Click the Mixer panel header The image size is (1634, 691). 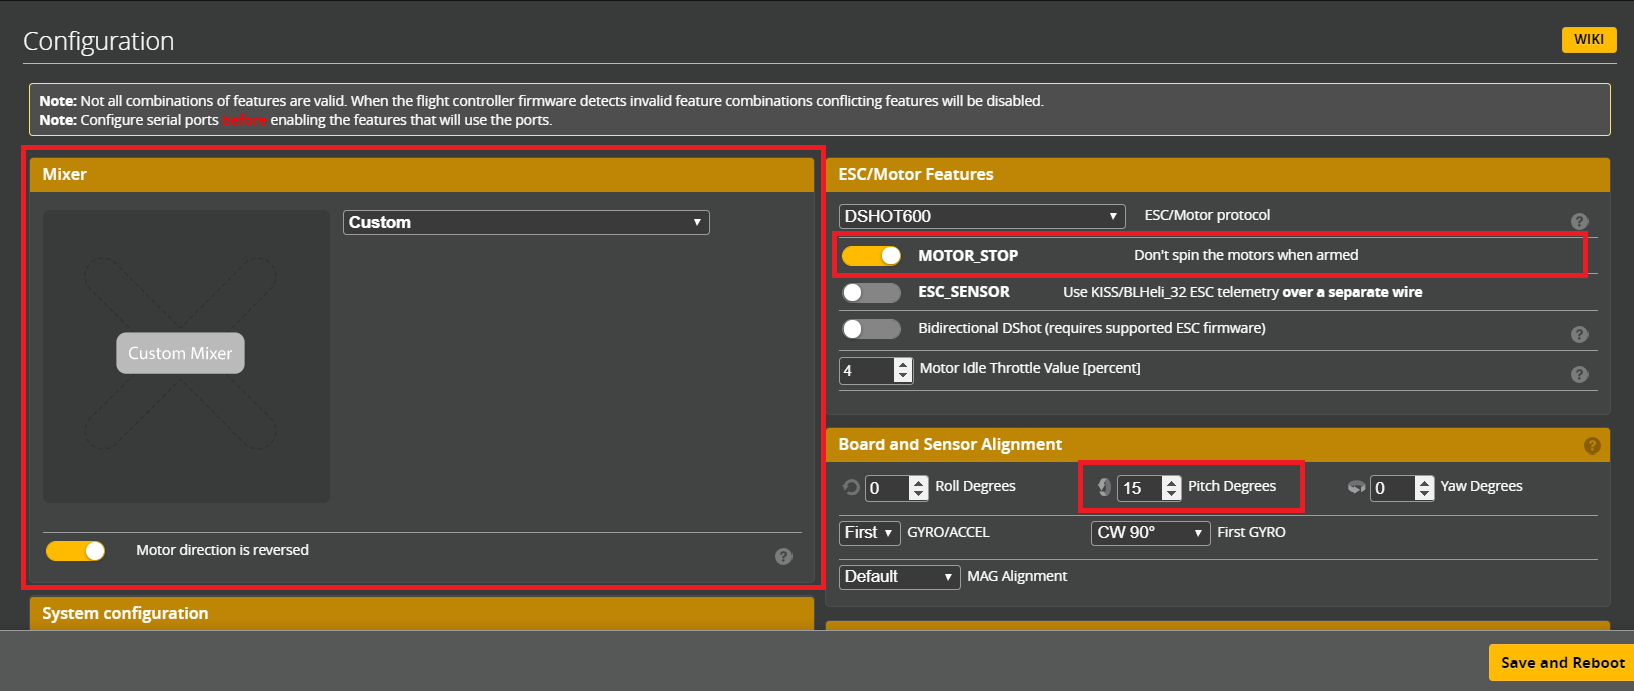tap(422, 174)
